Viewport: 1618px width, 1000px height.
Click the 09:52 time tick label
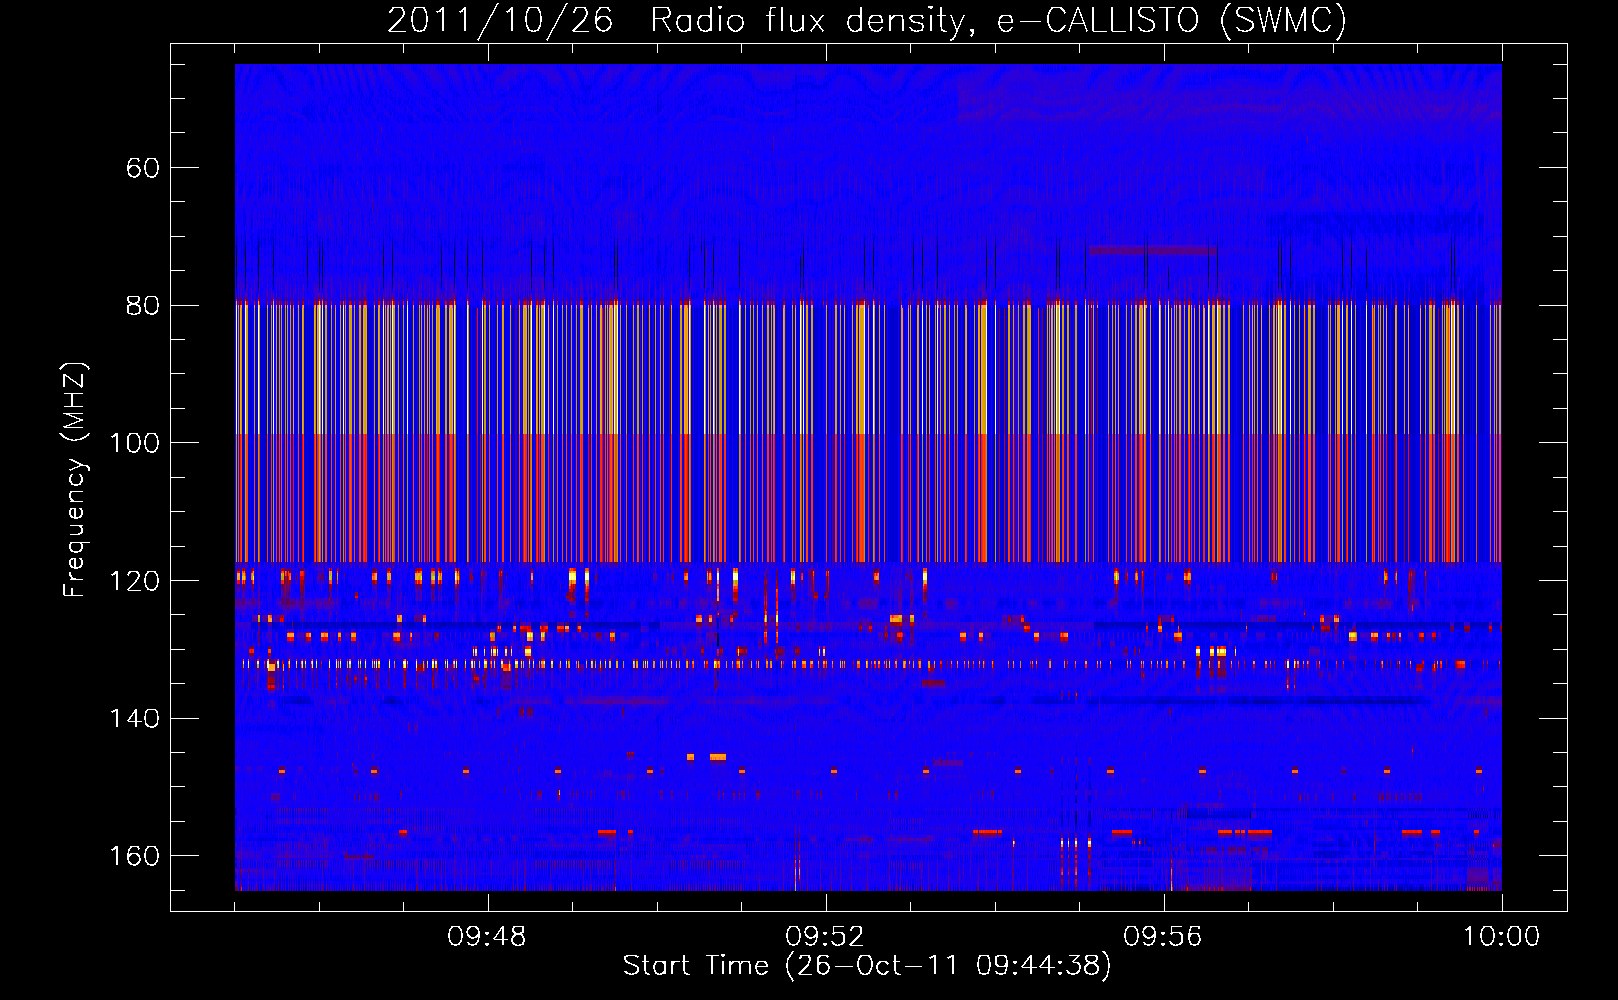tap(825, 937)
